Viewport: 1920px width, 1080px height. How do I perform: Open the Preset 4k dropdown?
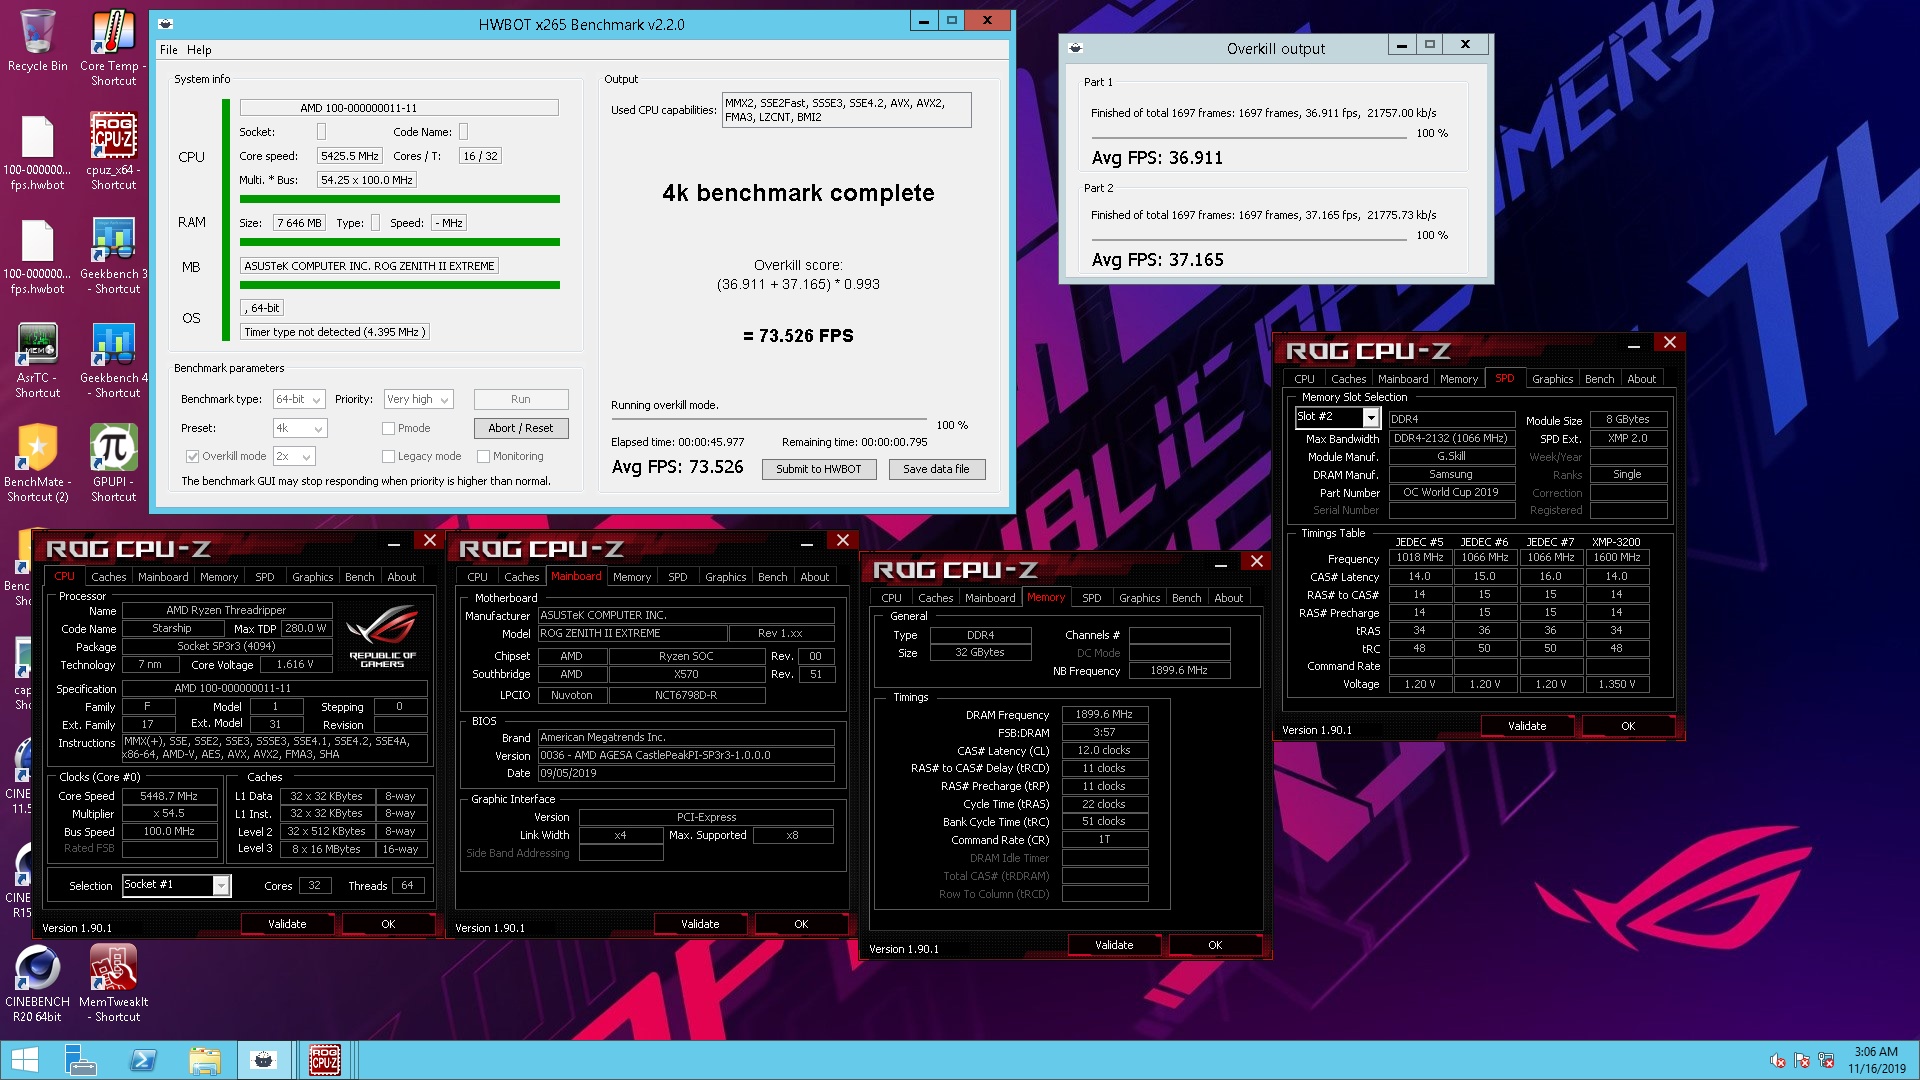[300, 428]
